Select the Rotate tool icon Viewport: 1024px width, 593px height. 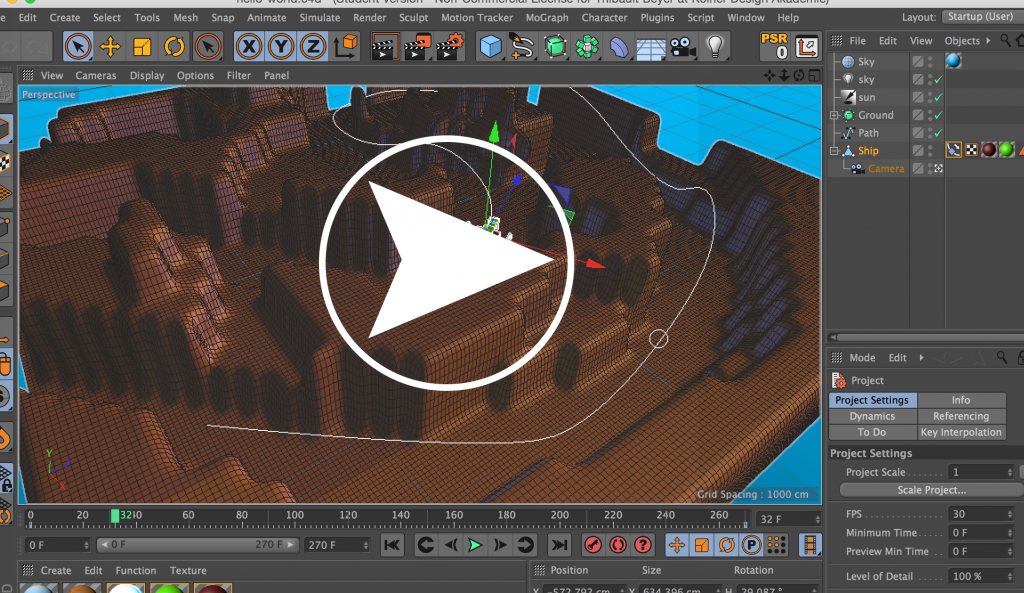(x=174, y=47)
